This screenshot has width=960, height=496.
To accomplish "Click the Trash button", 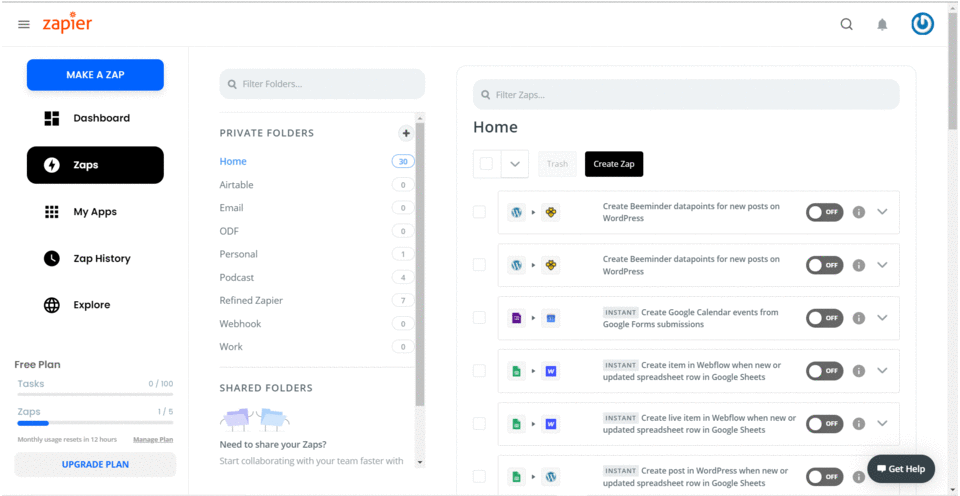I will click(557, 164).
